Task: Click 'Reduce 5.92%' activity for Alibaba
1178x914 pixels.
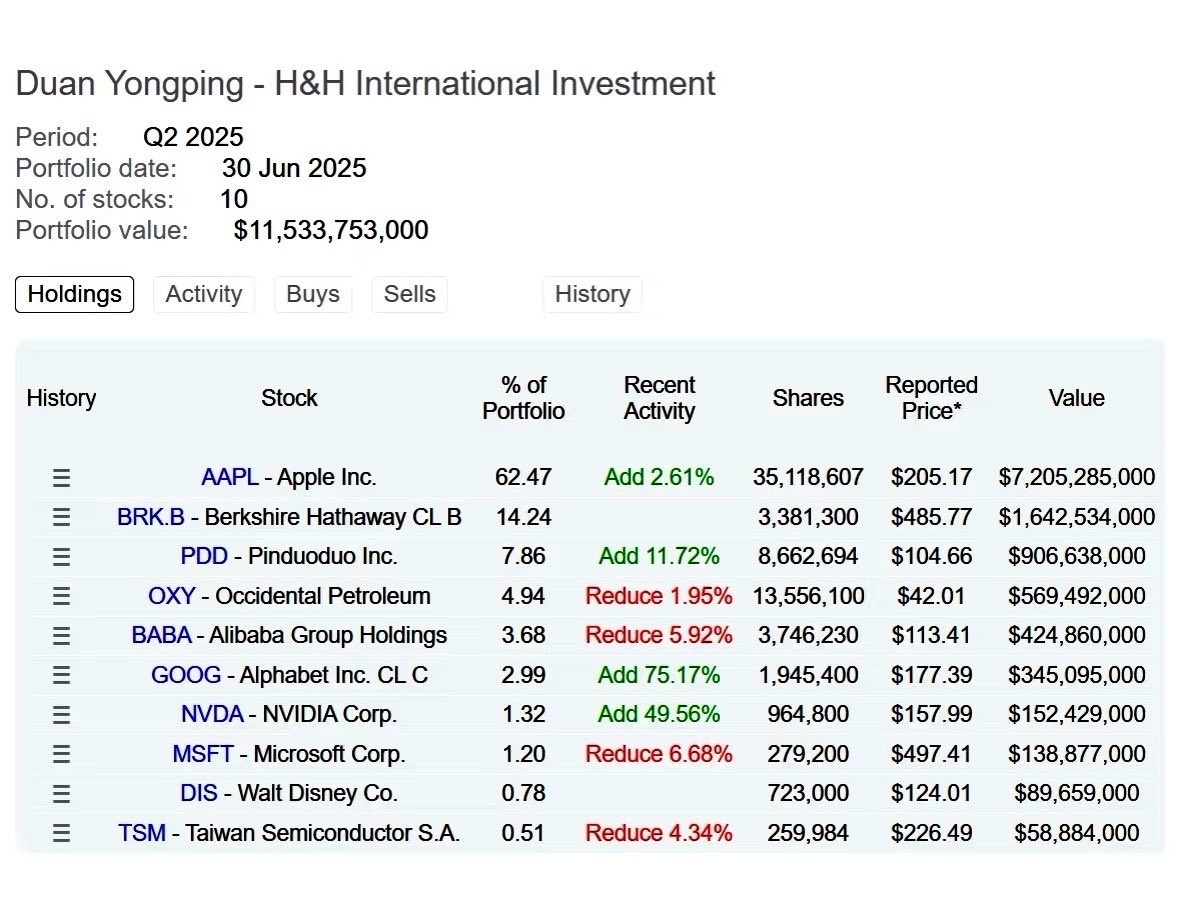Action: click(x=659, y=635)
